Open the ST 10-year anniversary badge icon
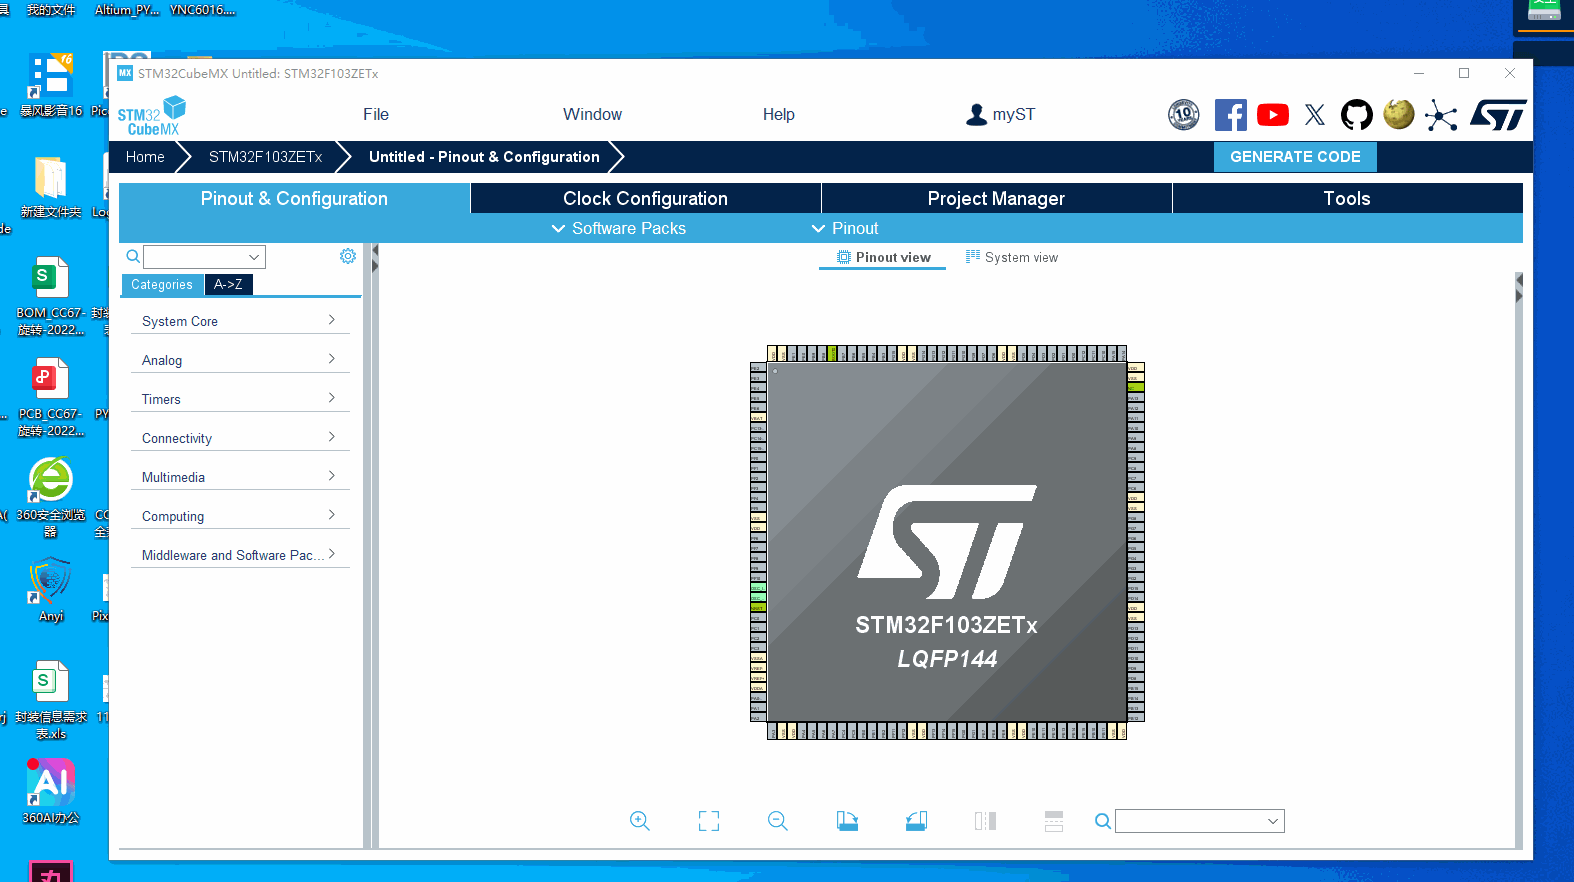 click(1184, 115)
